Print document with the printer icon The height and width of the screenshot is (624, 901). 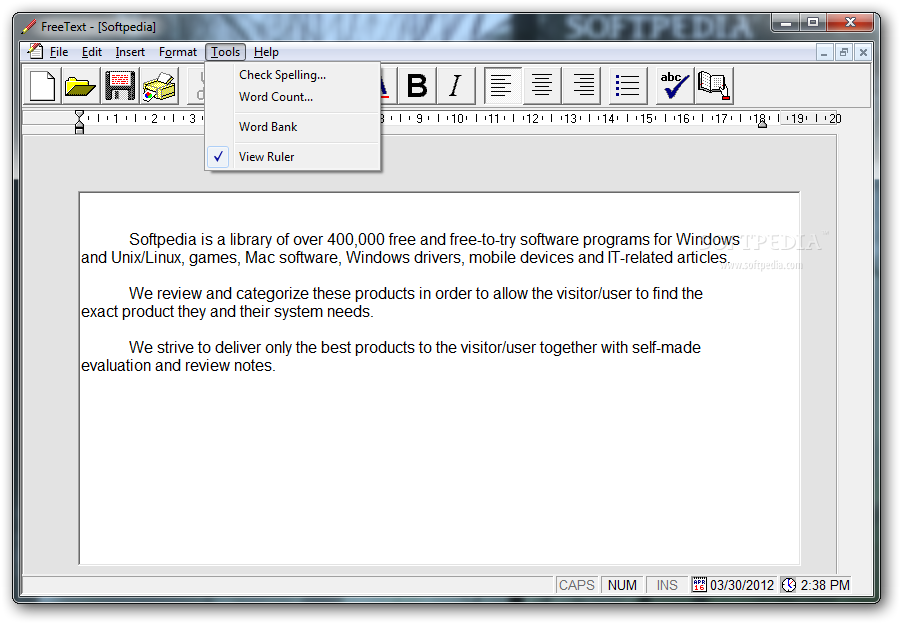pyautogui.click(x=159, y=86)
